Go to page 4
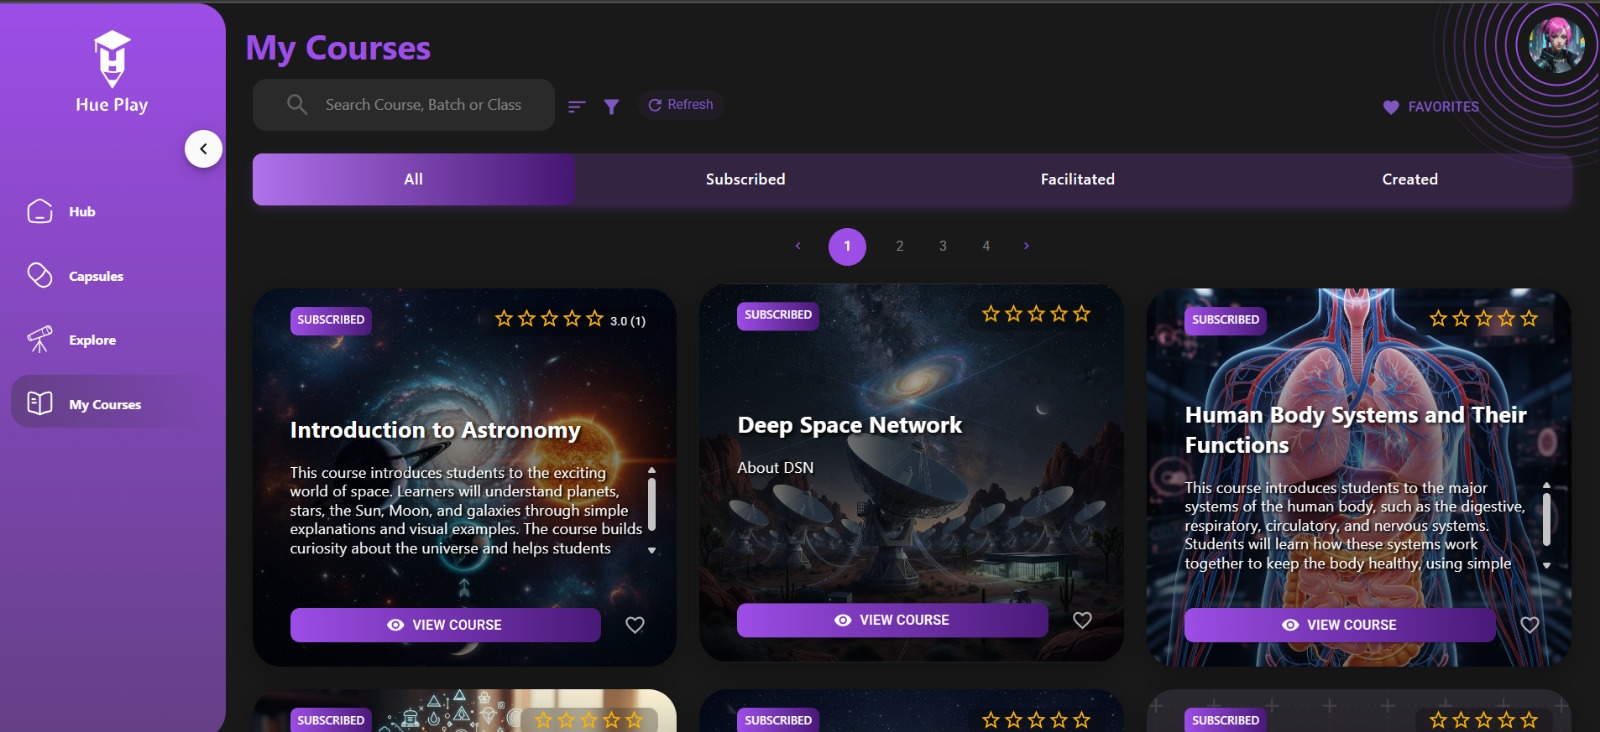The height and width of the screenshot is (732, 1600). pyautogui.click(x=986, y=246)
